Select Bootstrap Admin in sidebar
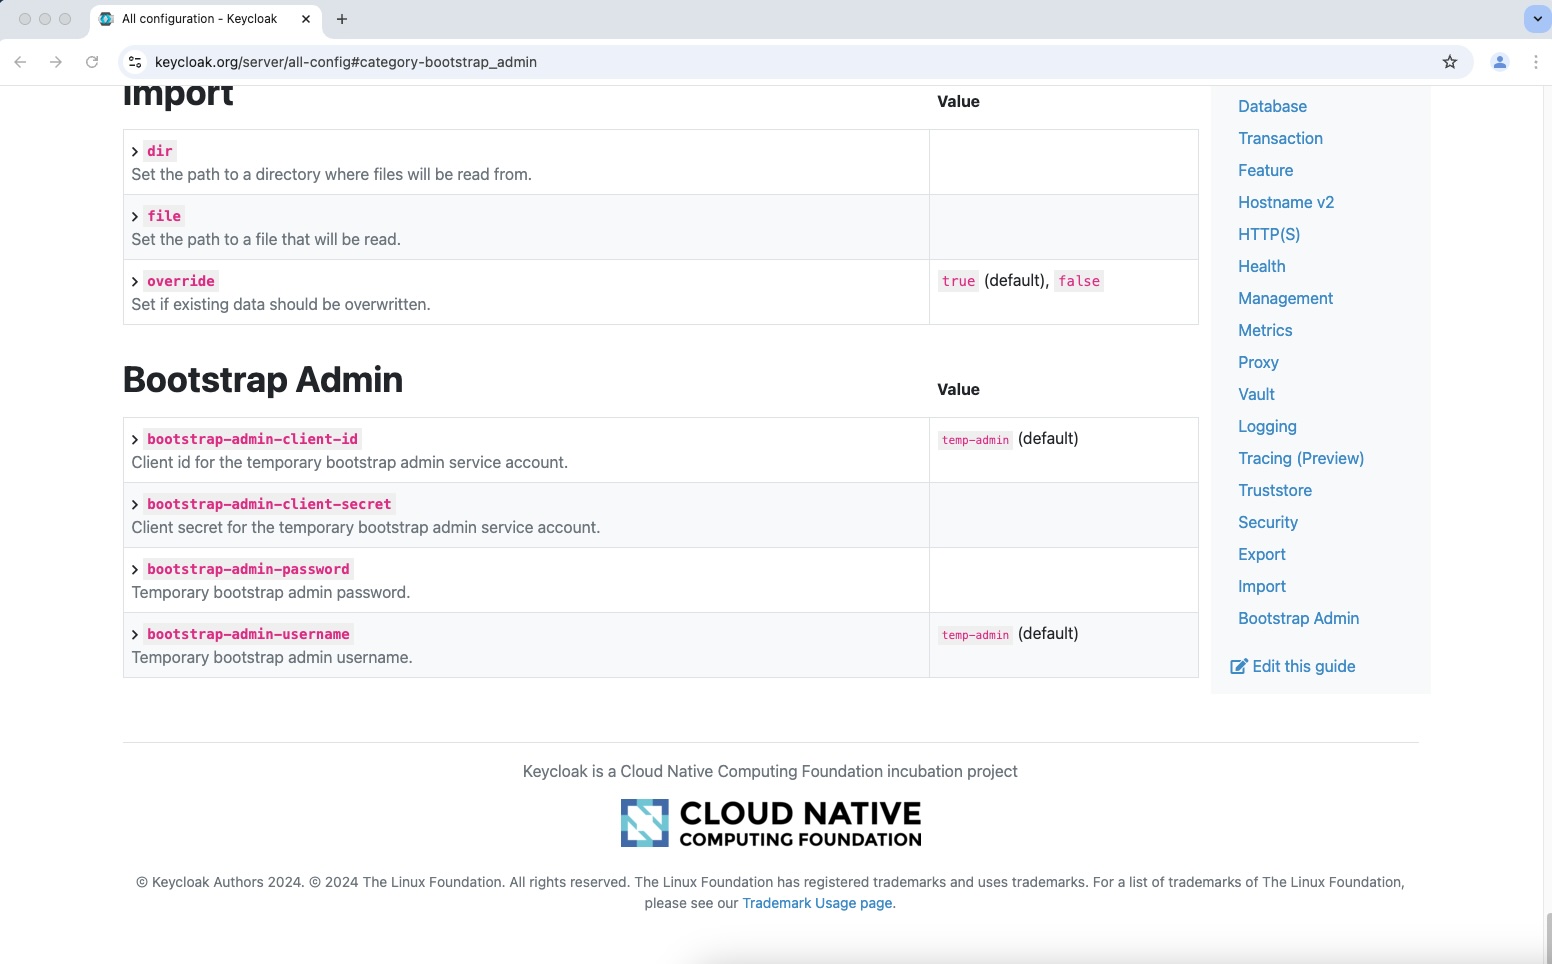Image resolution: width=1552 pixels, height=964 pixels. click(1298, 618)
